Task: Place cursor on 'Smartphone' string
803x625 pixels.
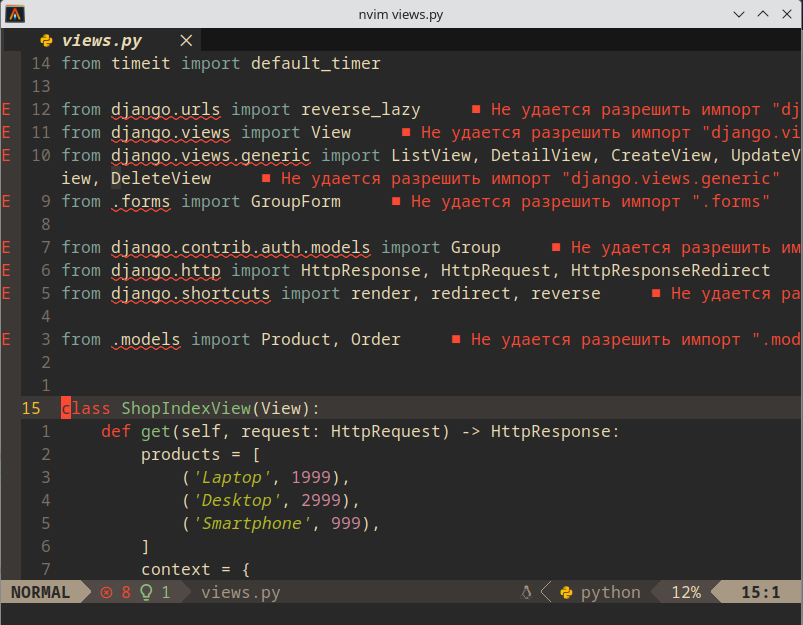Action: [253, 524]
